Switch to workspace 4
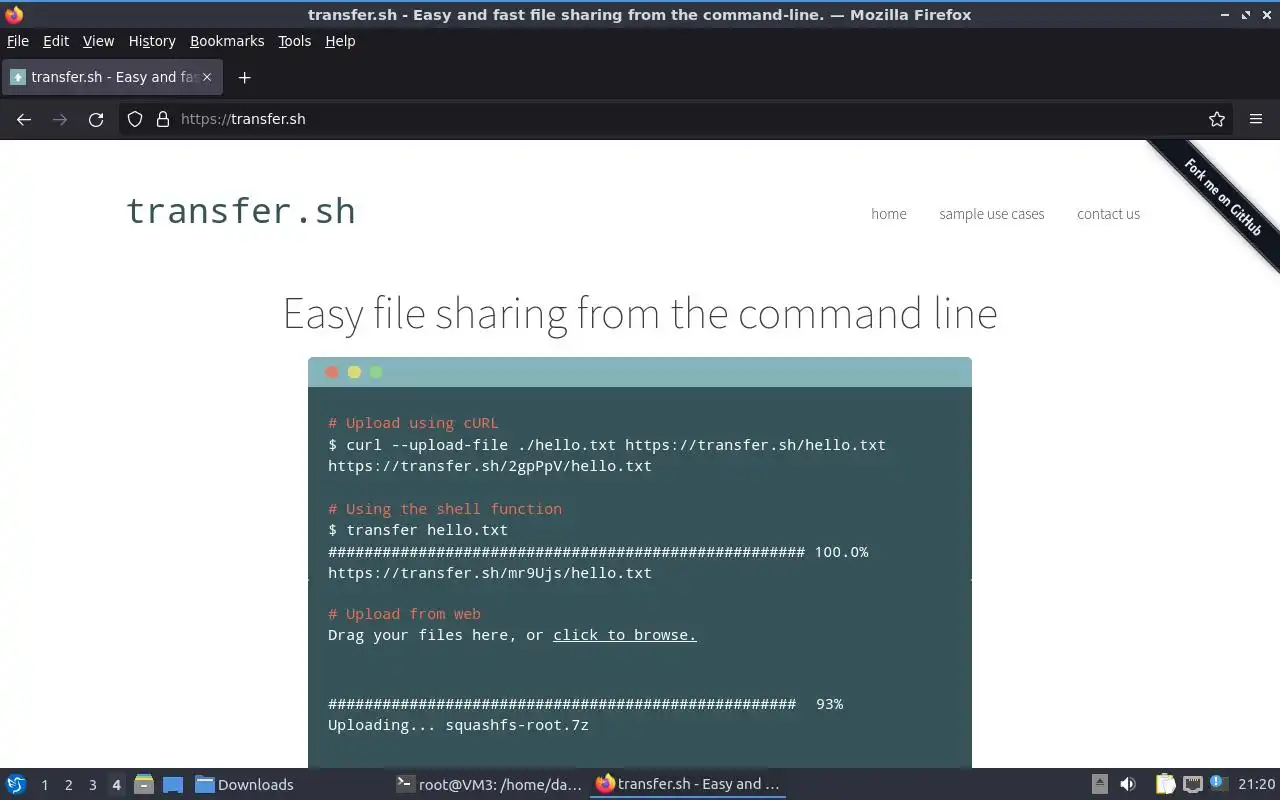Viewport: 1280px width, 800px height. point(116,785)
